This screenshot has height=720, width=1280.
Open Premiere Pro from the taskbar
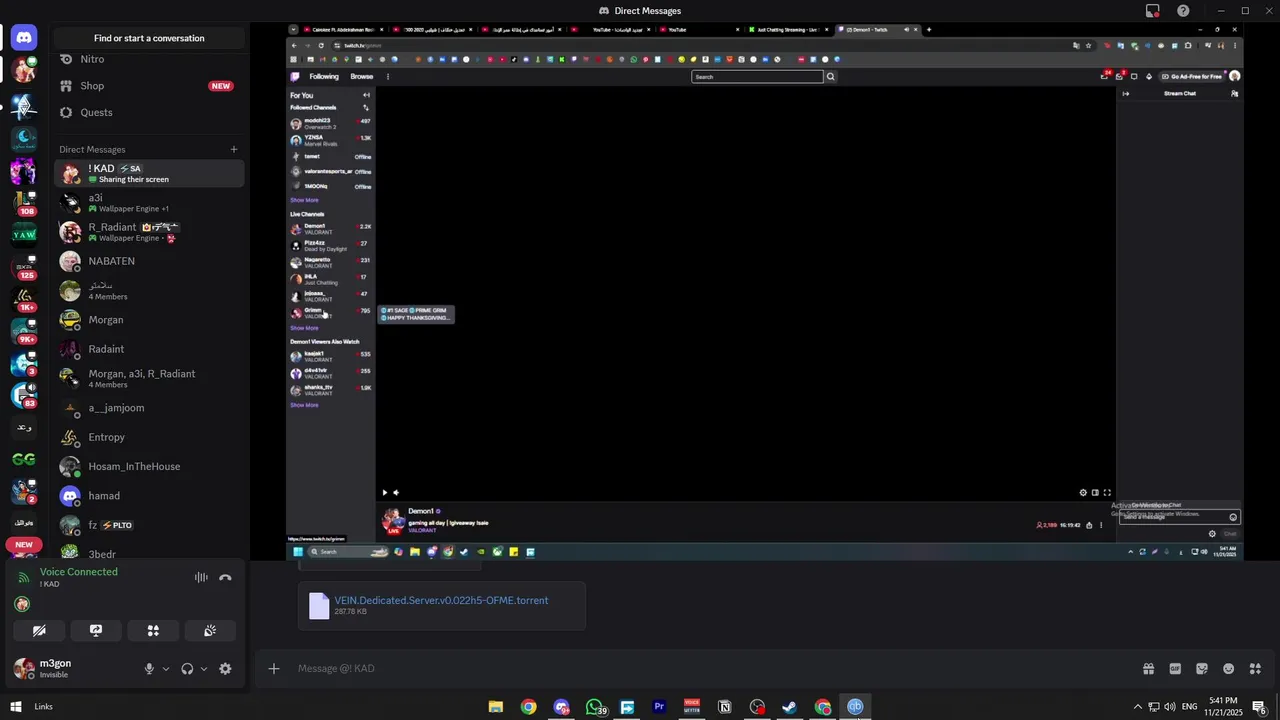[659, 707]
